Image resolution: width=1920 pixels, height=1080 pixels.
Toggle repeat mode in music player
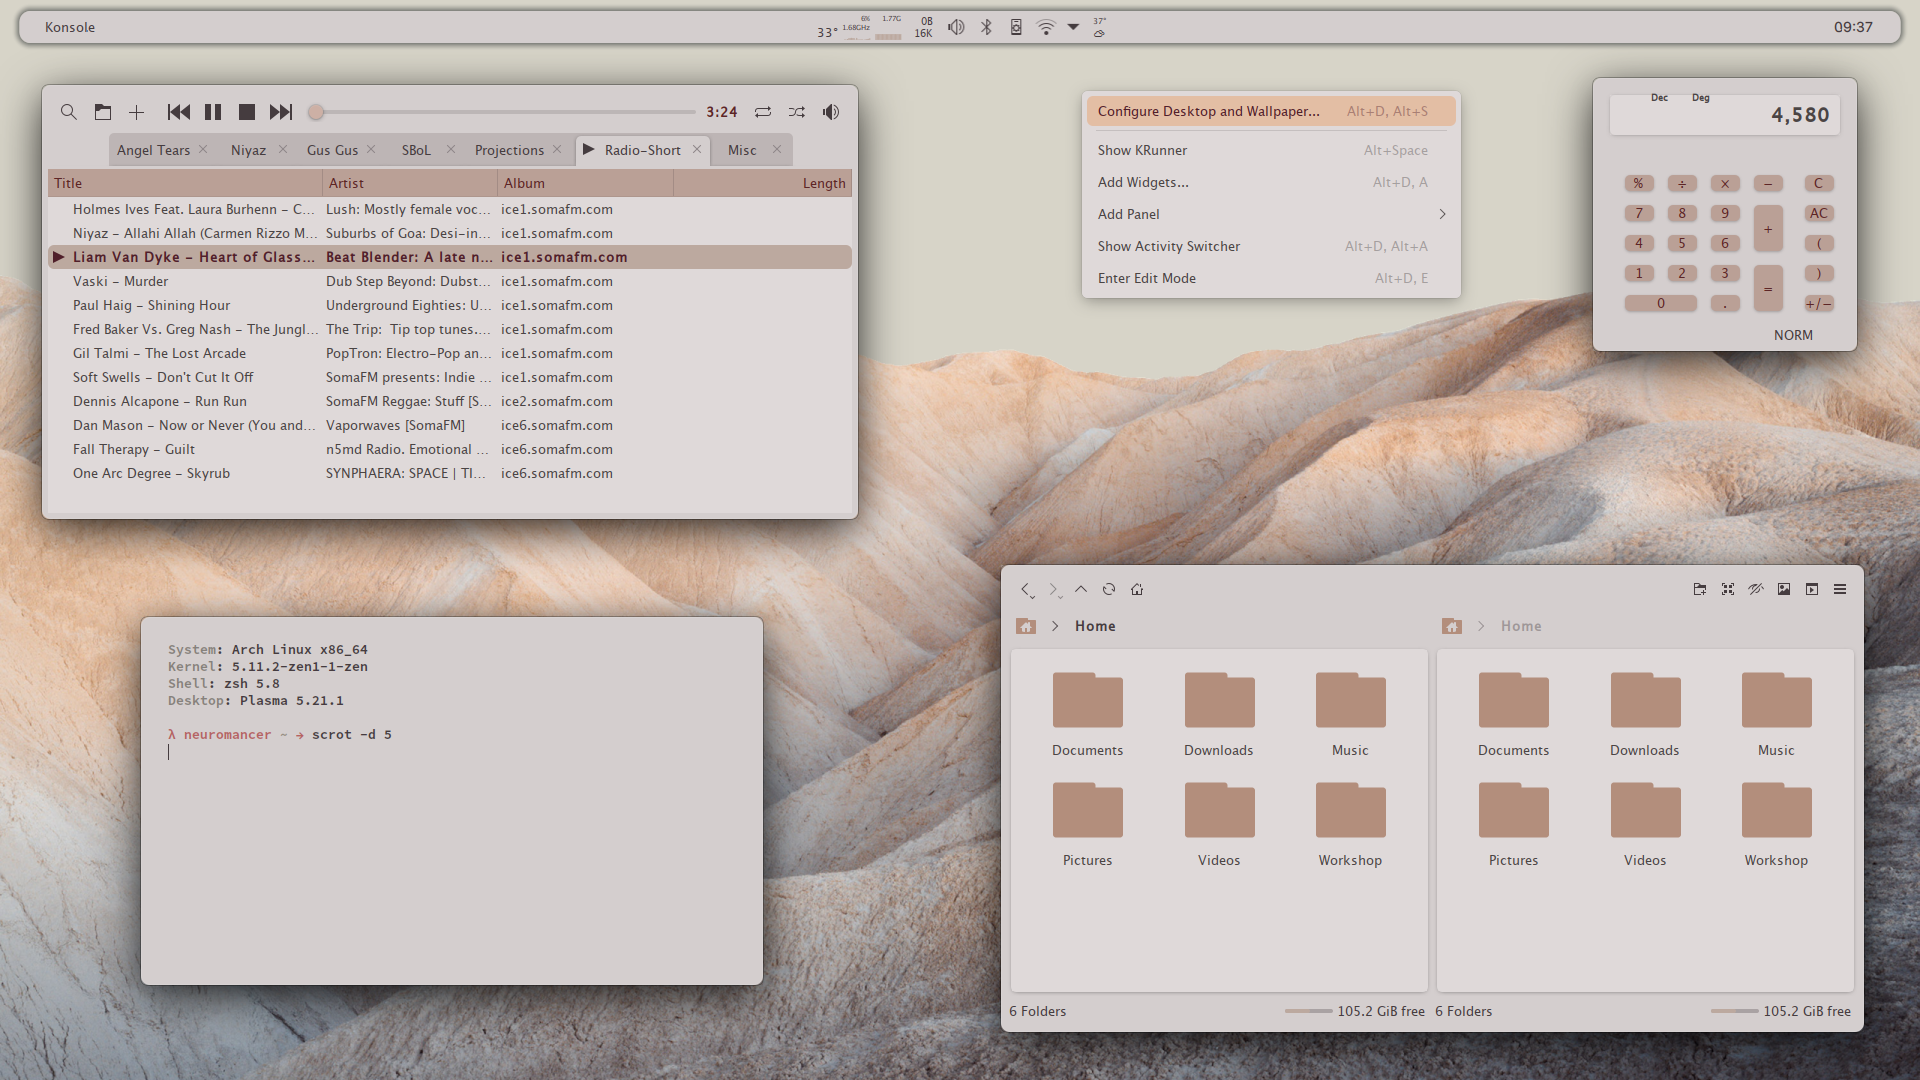coord(763,112)
